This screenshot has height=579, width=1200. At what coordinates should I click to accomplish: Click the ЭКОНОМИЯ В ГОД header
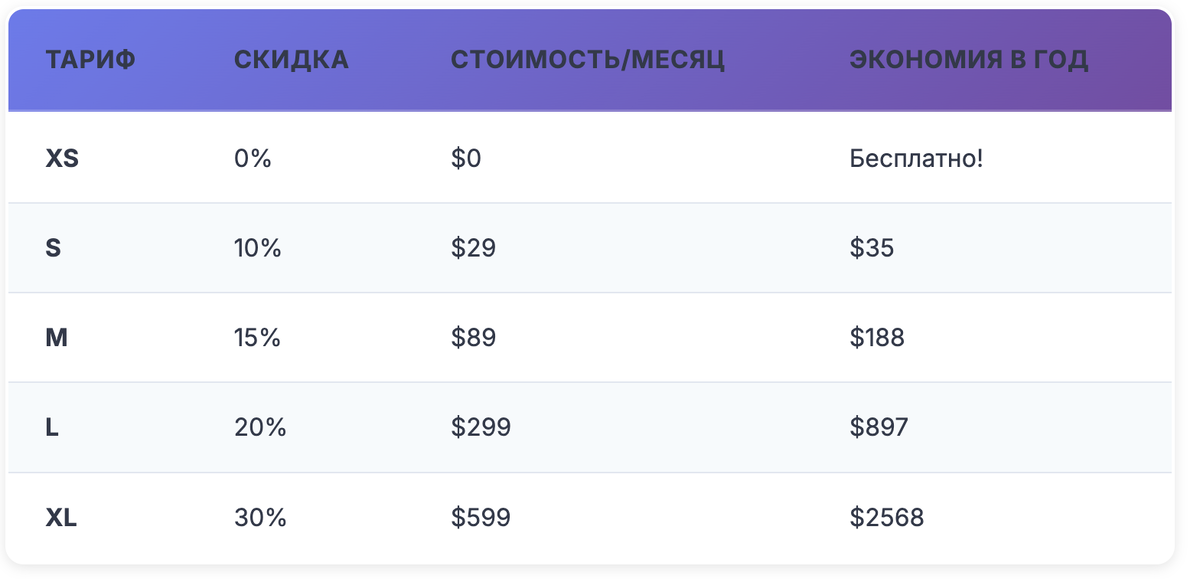(968, 60)
